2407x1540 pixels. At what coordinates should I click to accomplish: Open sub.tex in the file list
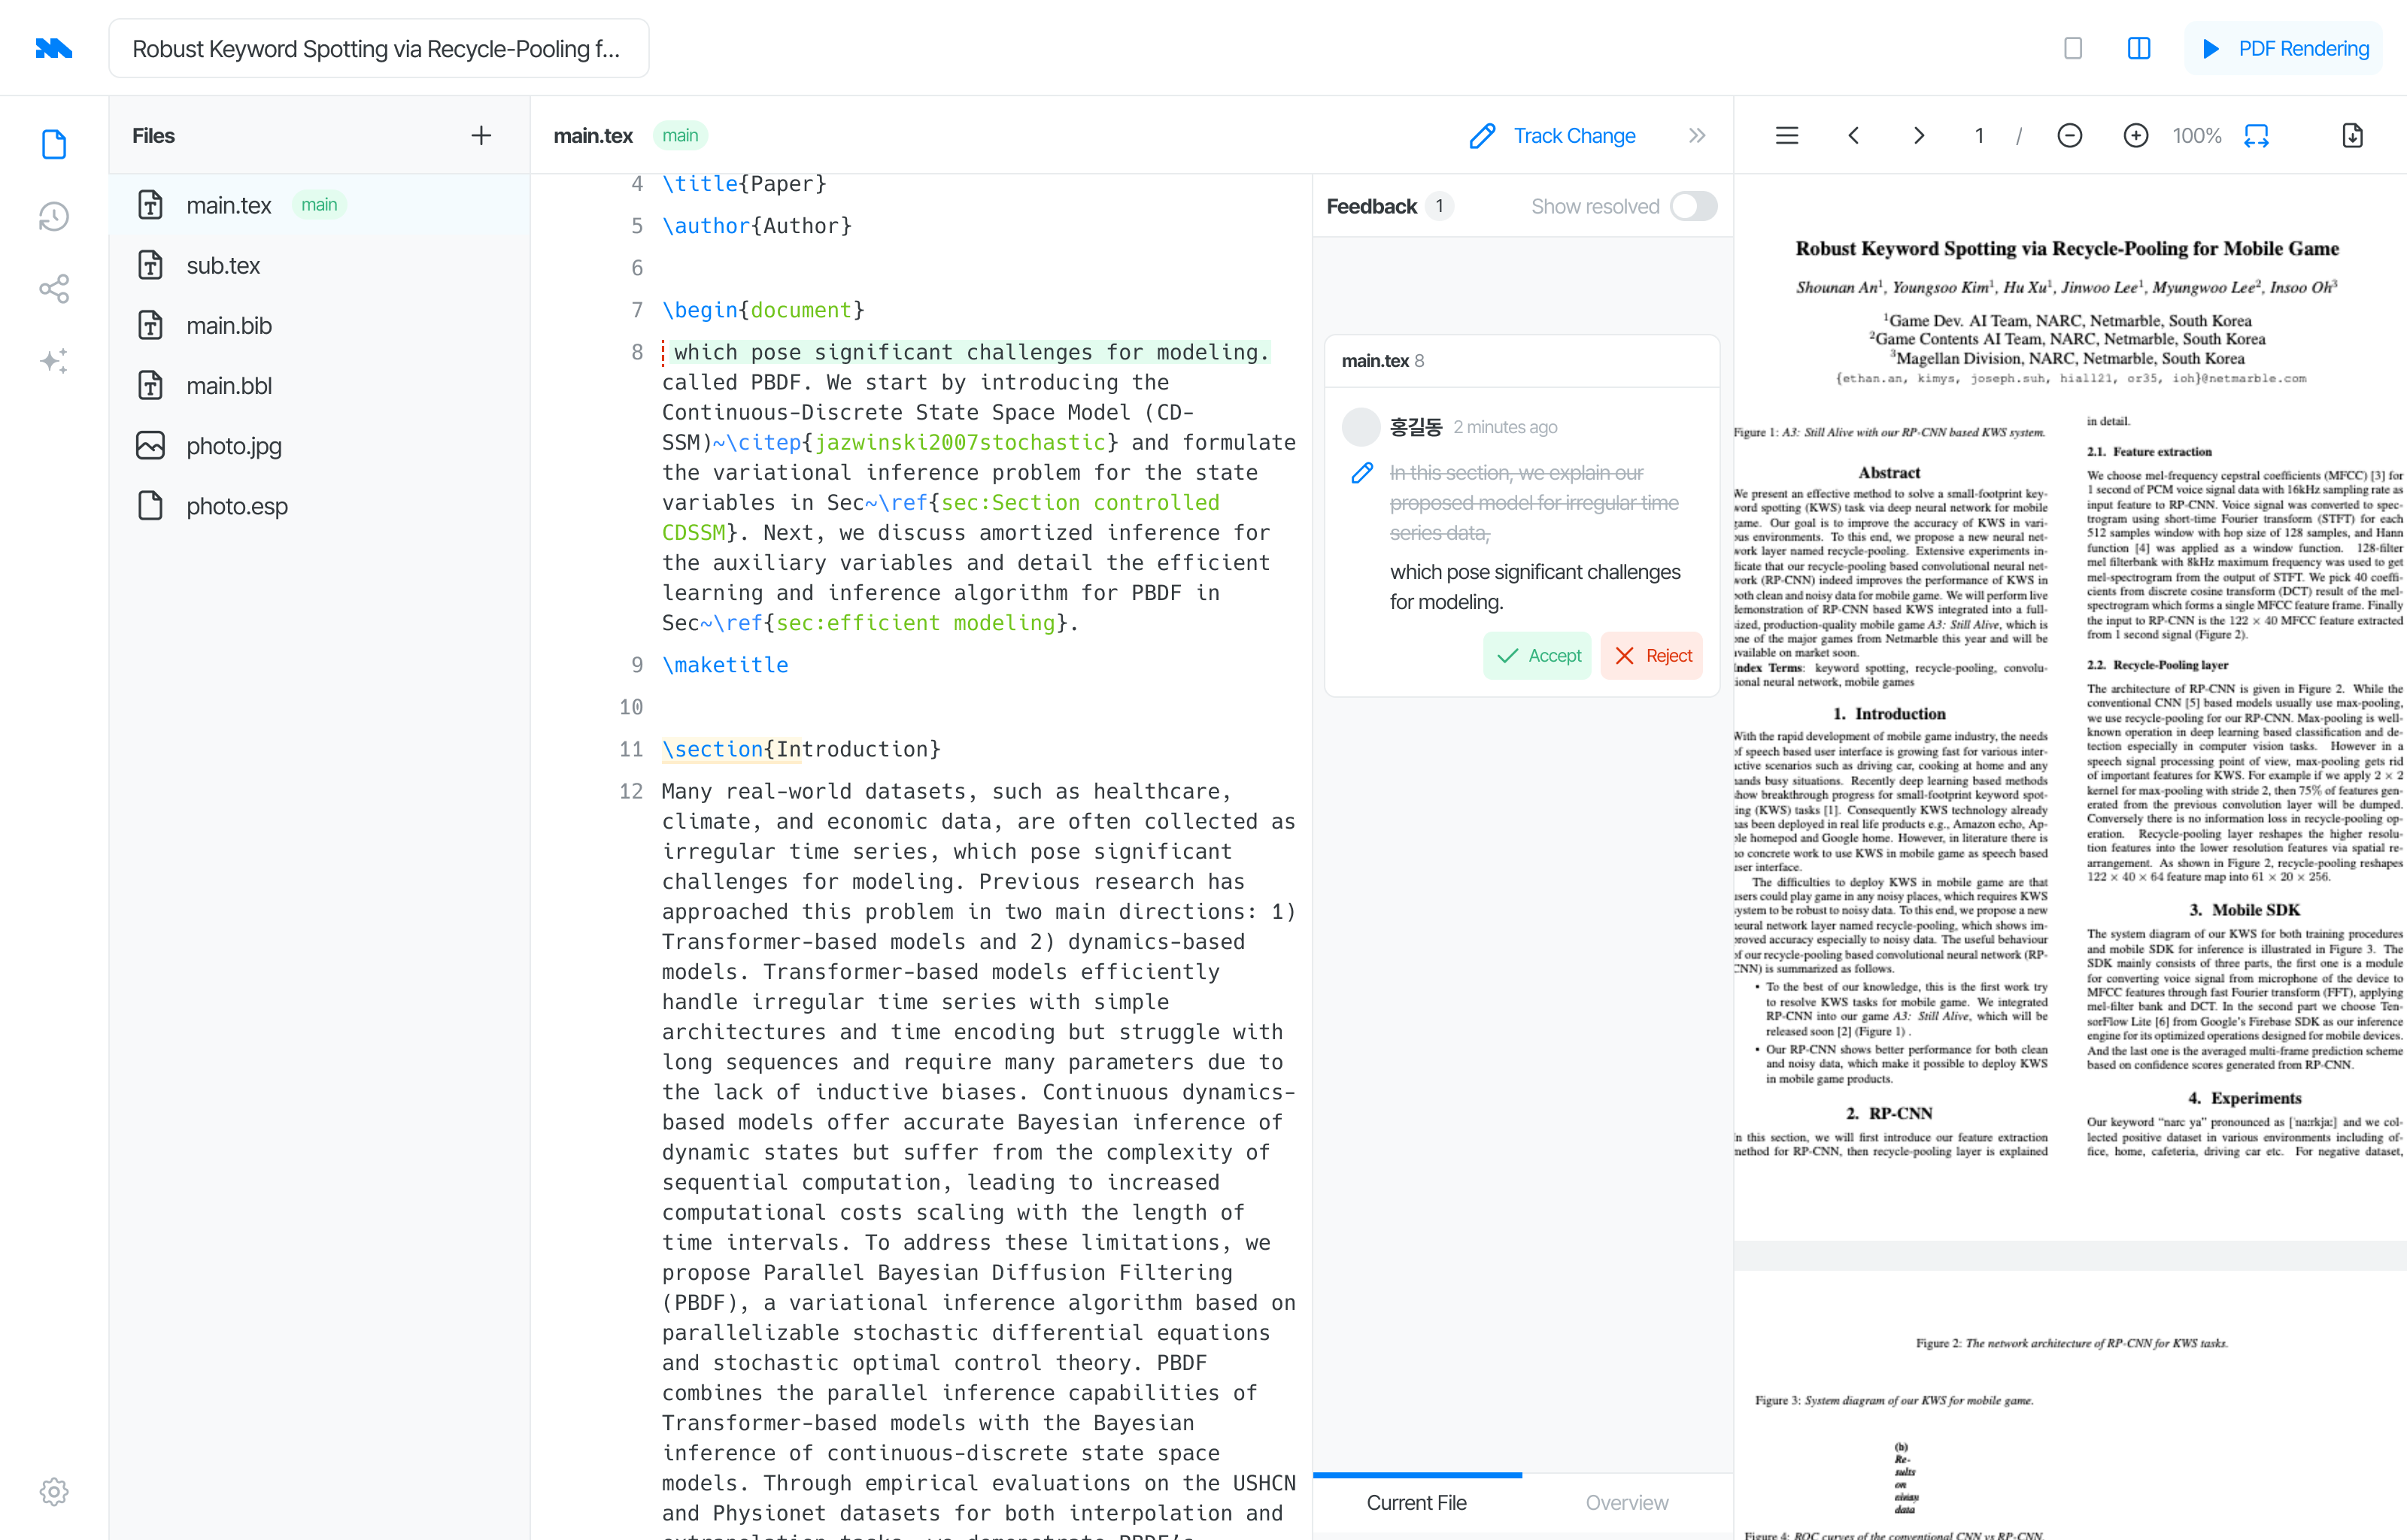click(x=223, y=265)
